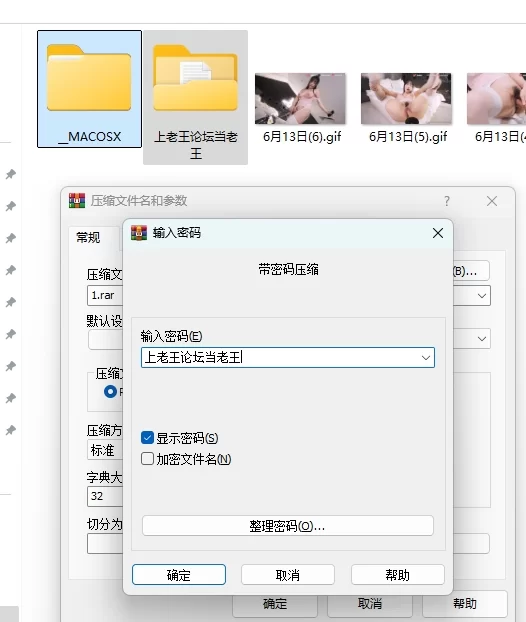Open the 标准 compression method dropdown
Image resolution: width=526 pixels, height=622 pixels.
105,450
